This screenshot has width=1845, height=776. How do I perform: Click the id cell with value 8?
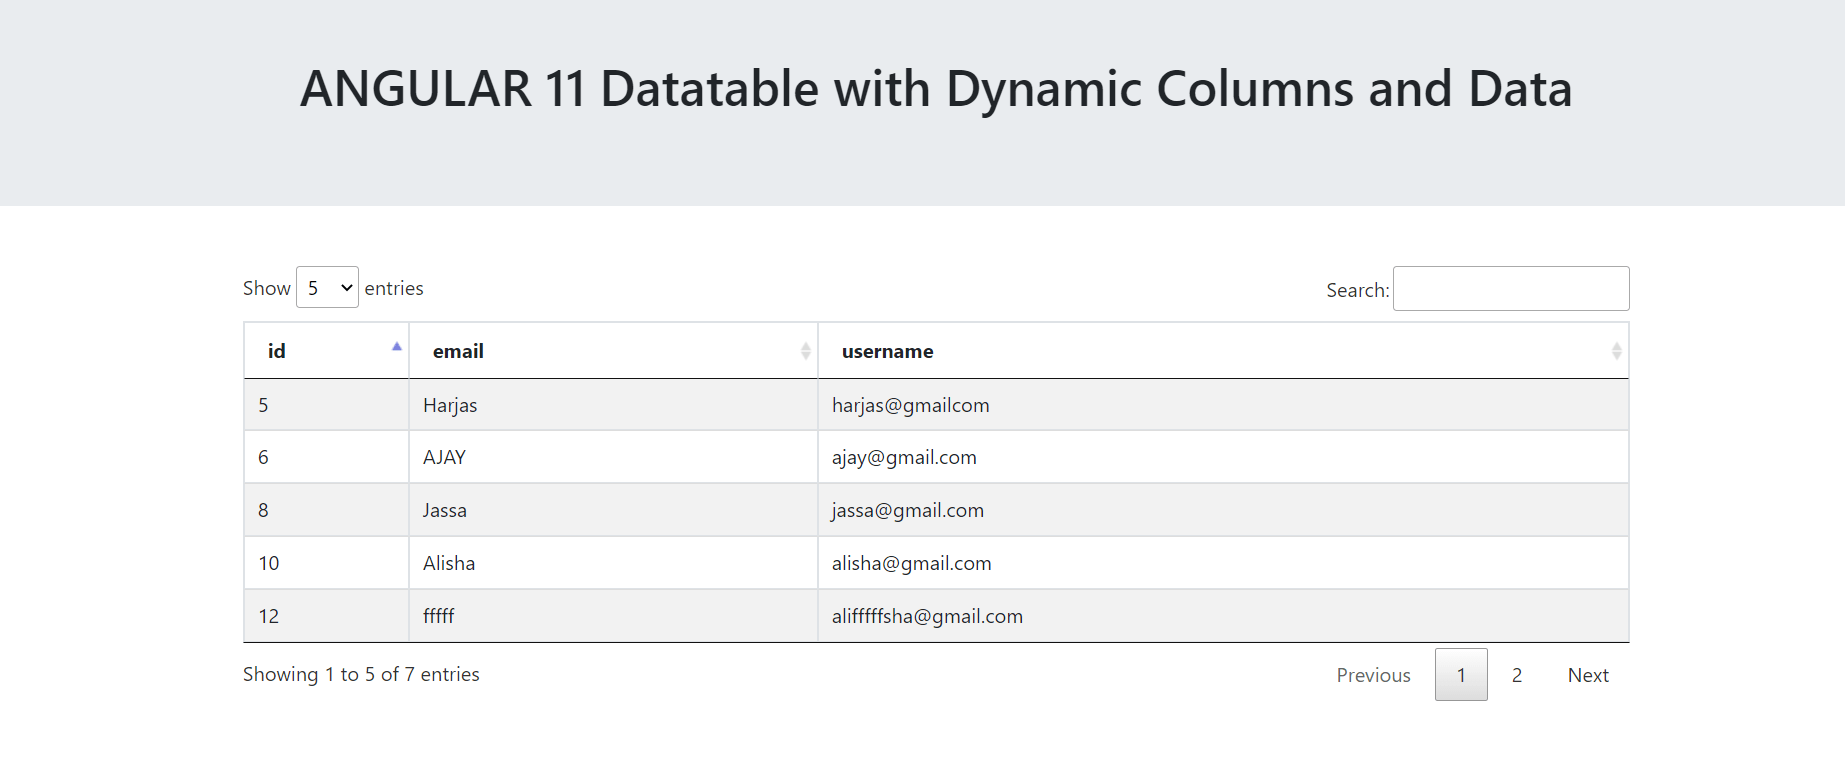(x=326, y=510)
